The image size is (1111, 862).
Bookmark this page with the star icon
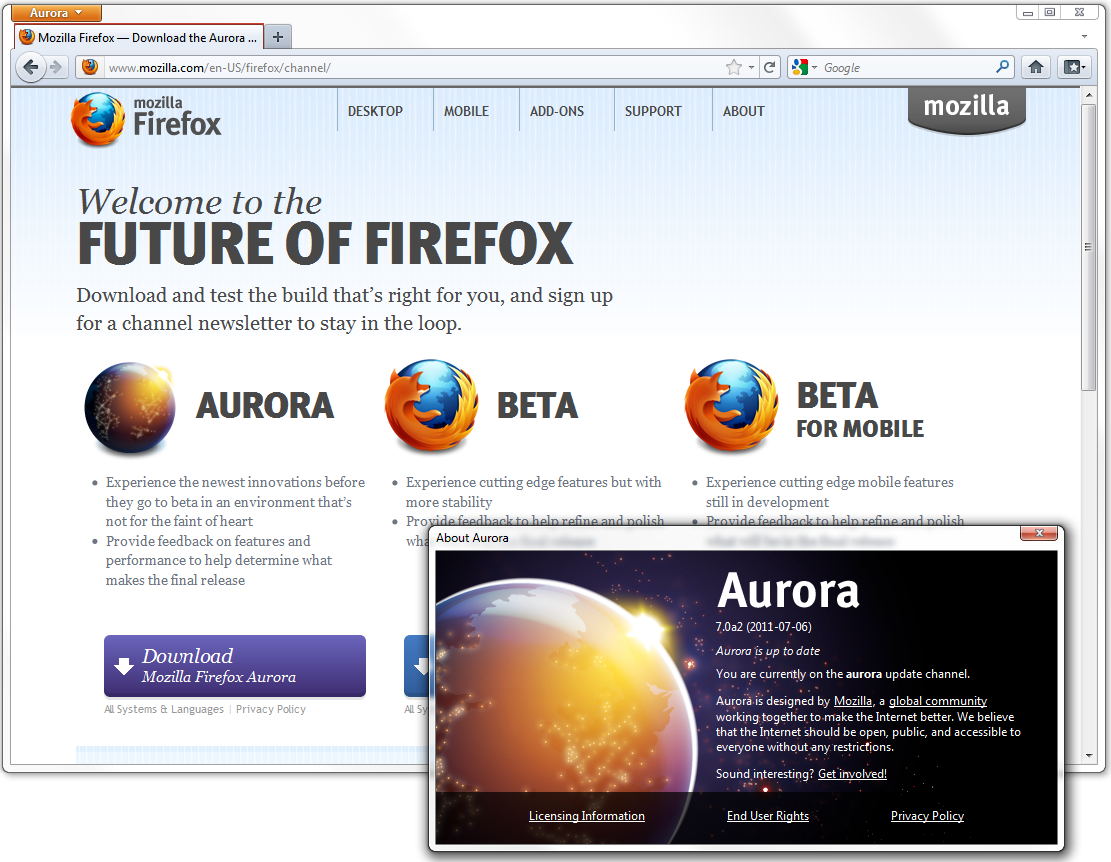[x=735, y=67]
